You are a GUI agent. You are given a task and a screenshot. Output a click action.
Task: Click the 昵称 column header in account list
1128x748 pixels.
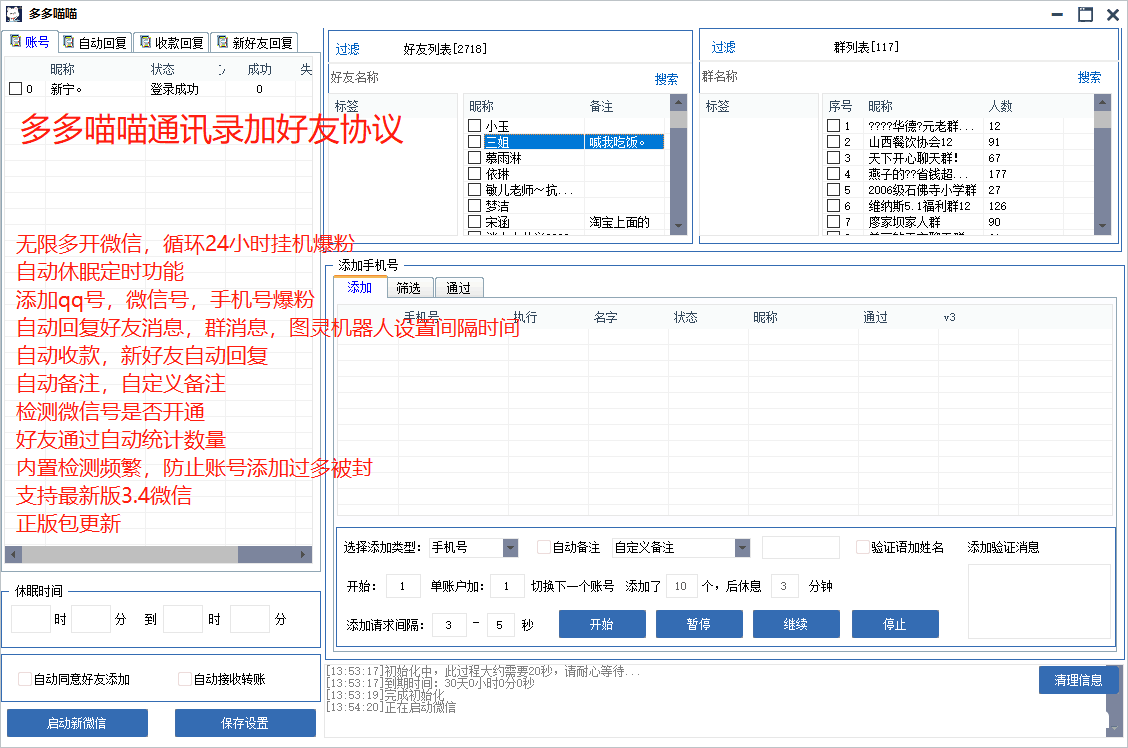62,69
